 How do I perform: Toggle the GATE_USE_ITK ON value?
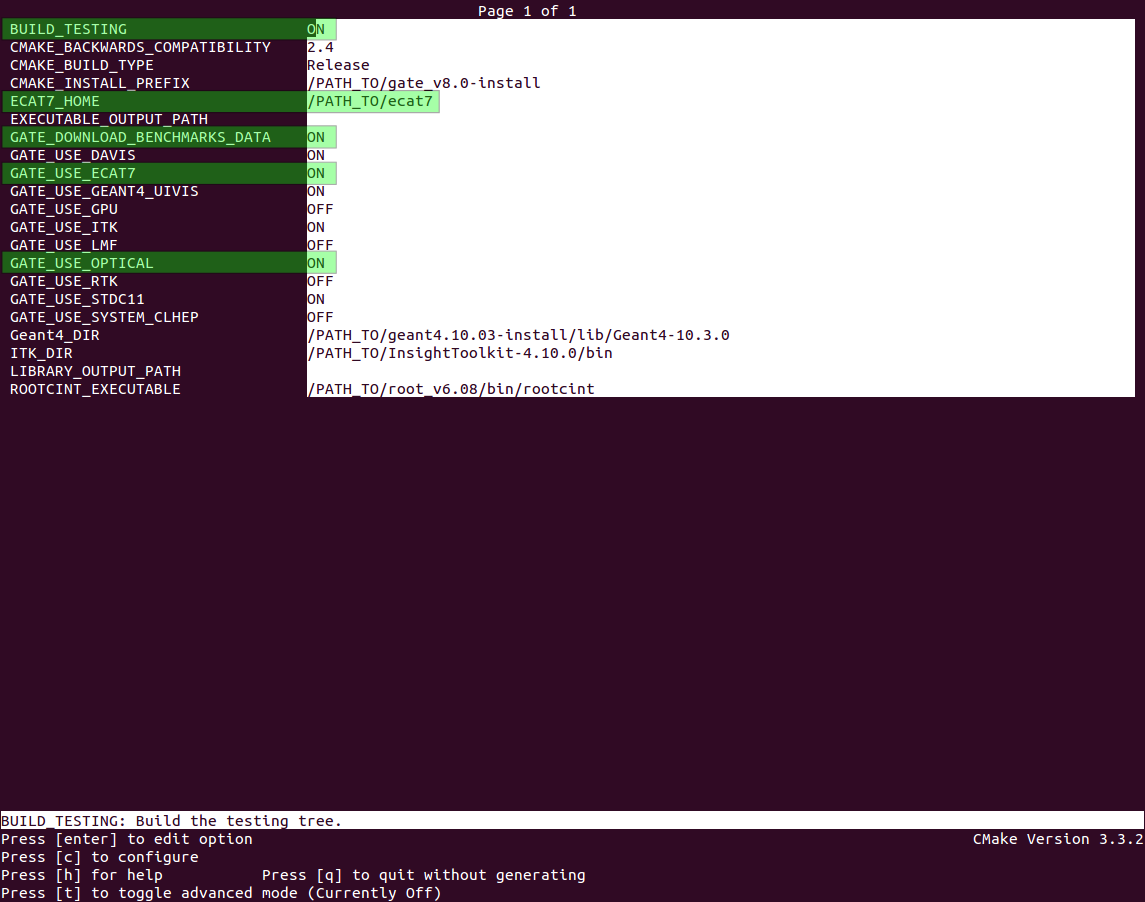click(316, 227)
